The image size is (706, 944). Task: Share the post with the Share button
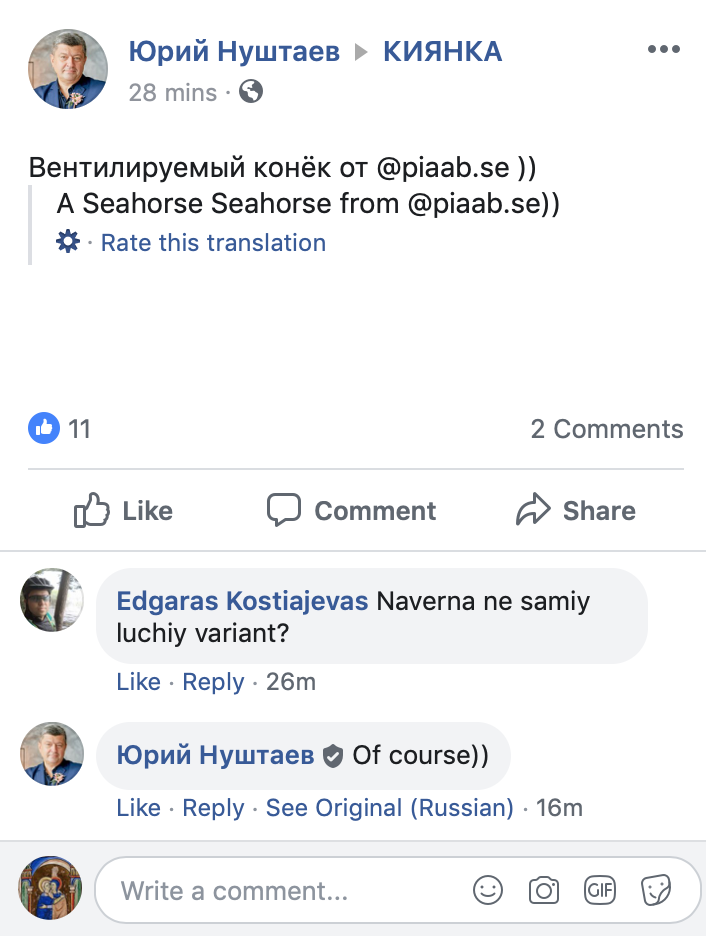click(x=576, y=511)
